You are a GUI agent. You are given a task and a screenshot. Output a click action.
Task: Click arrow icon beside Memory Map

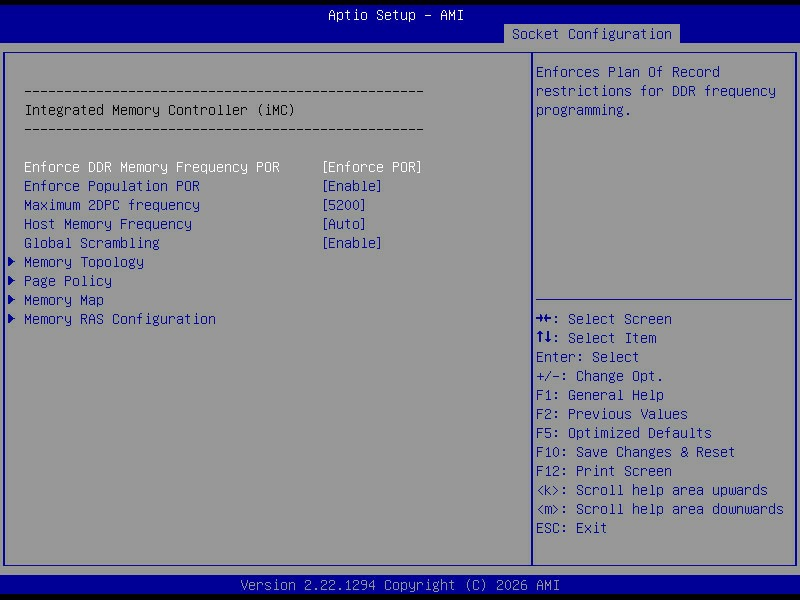coord(12,300)
